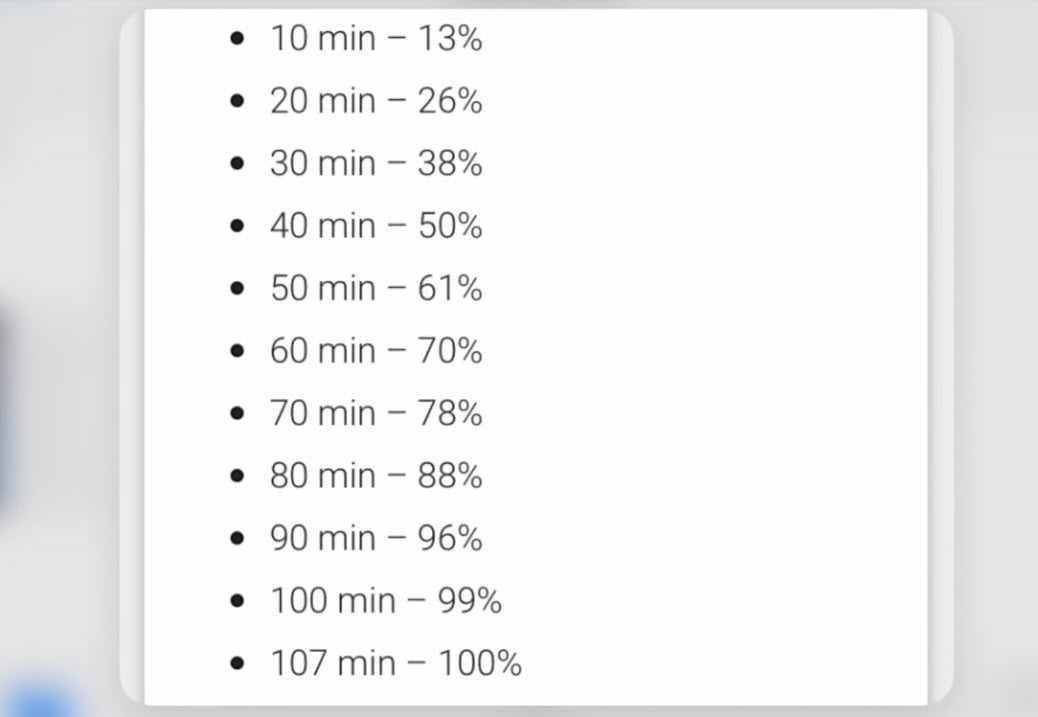
Task: Select the "40 min – 50%" entry
Action: pos(376,227)
